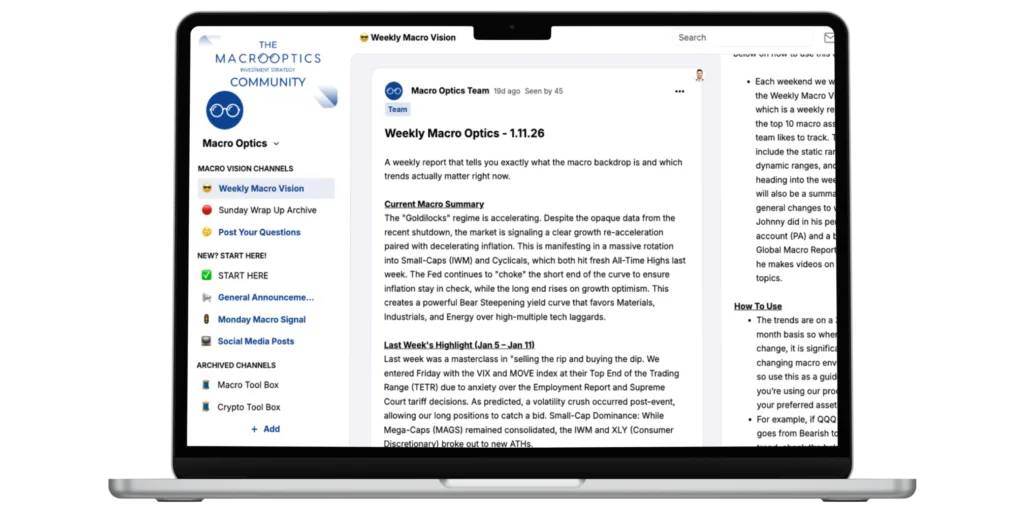Click the Add channel button
Screen dimensions: 1024x512
[x=265, y=429]
